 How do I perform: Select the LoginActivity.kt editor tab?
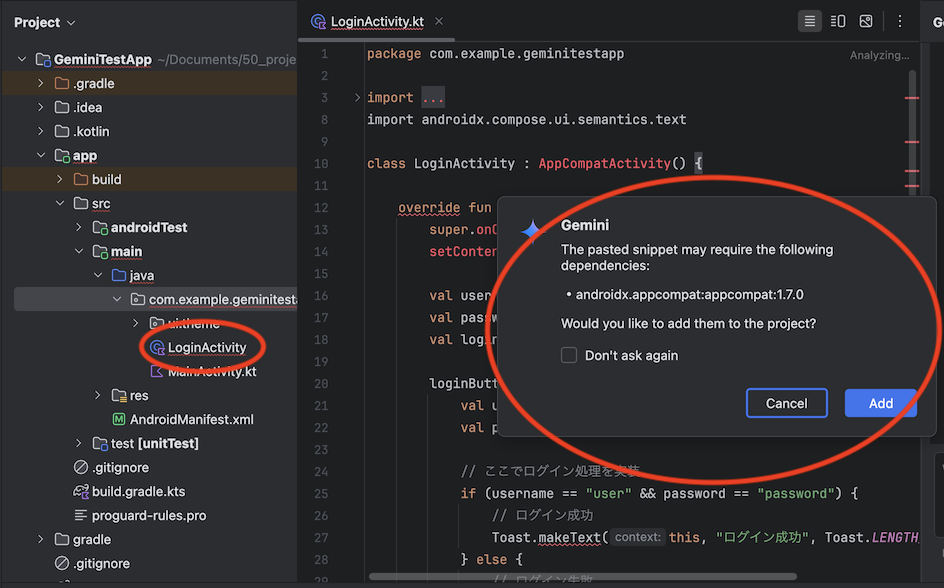tap(377, 22)
